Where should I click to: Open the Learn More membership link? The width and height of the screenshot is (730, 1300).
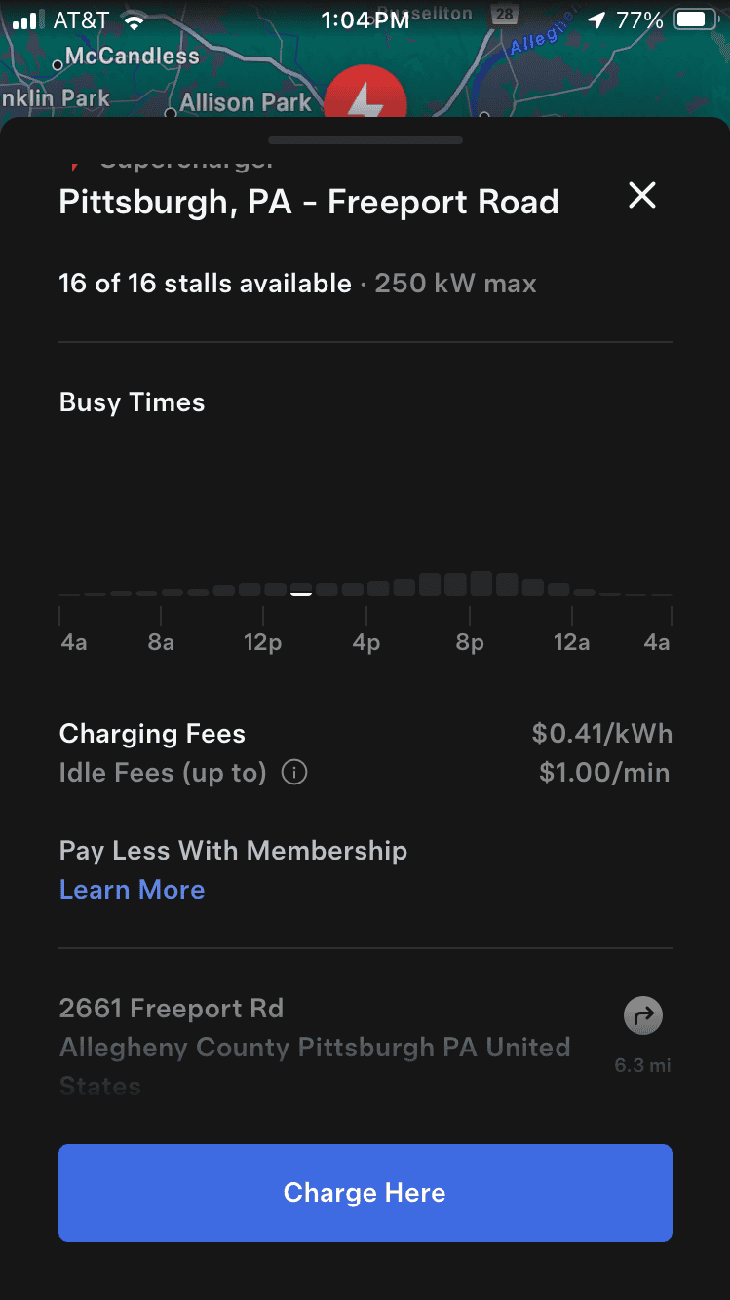[x=132, y=890]
